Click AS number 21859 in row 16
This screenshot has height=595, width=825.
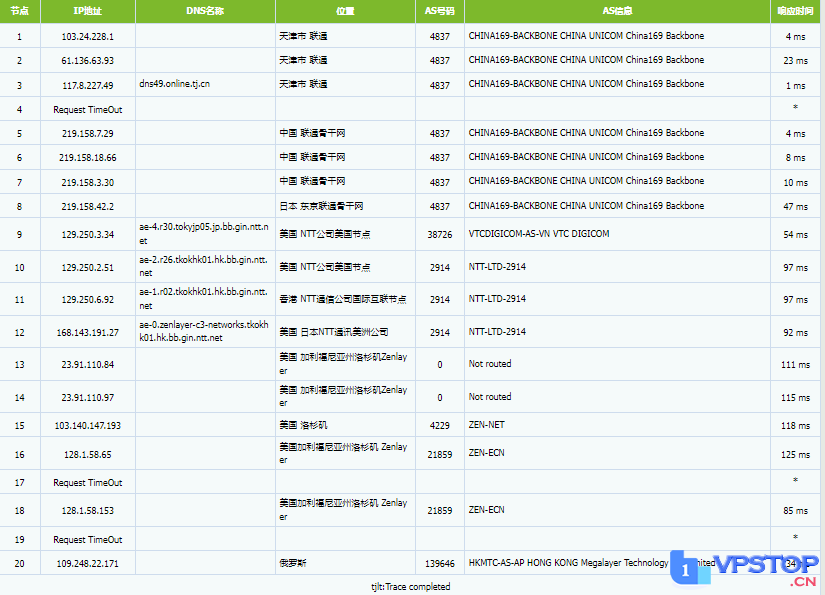point(440,455)
